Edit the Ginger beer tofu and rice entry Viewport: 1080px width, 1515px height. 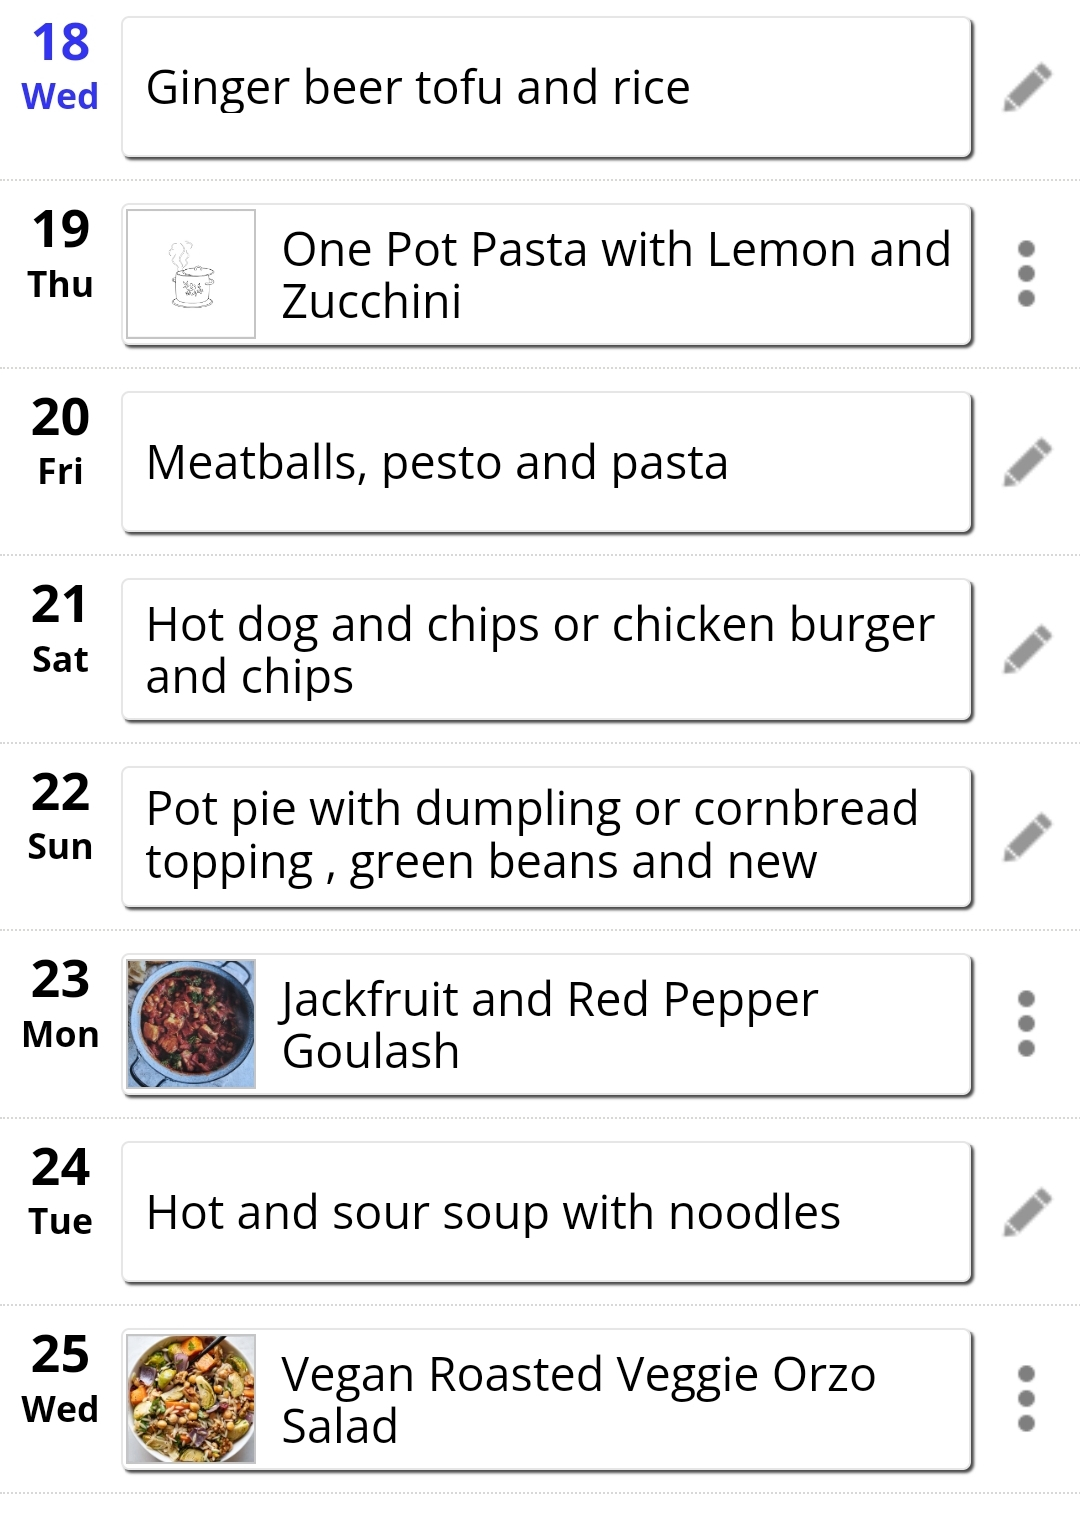[x=1027, y=87]
